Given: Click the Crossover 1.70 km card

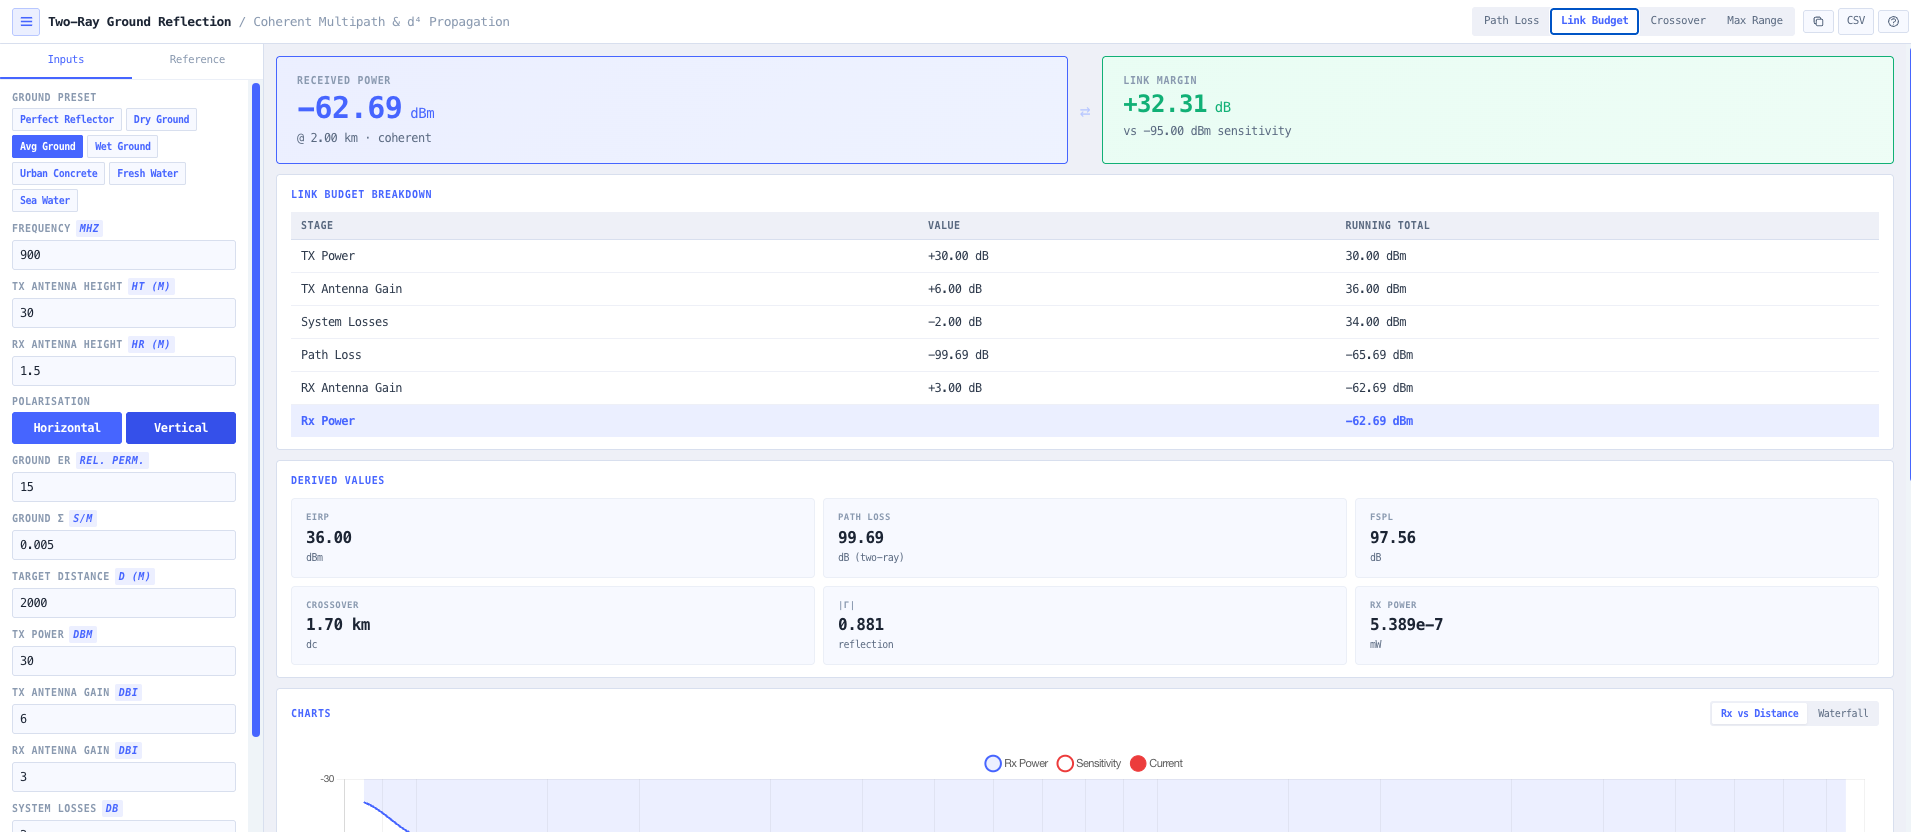Looking at the screenshot, I should tap(553, 626).
